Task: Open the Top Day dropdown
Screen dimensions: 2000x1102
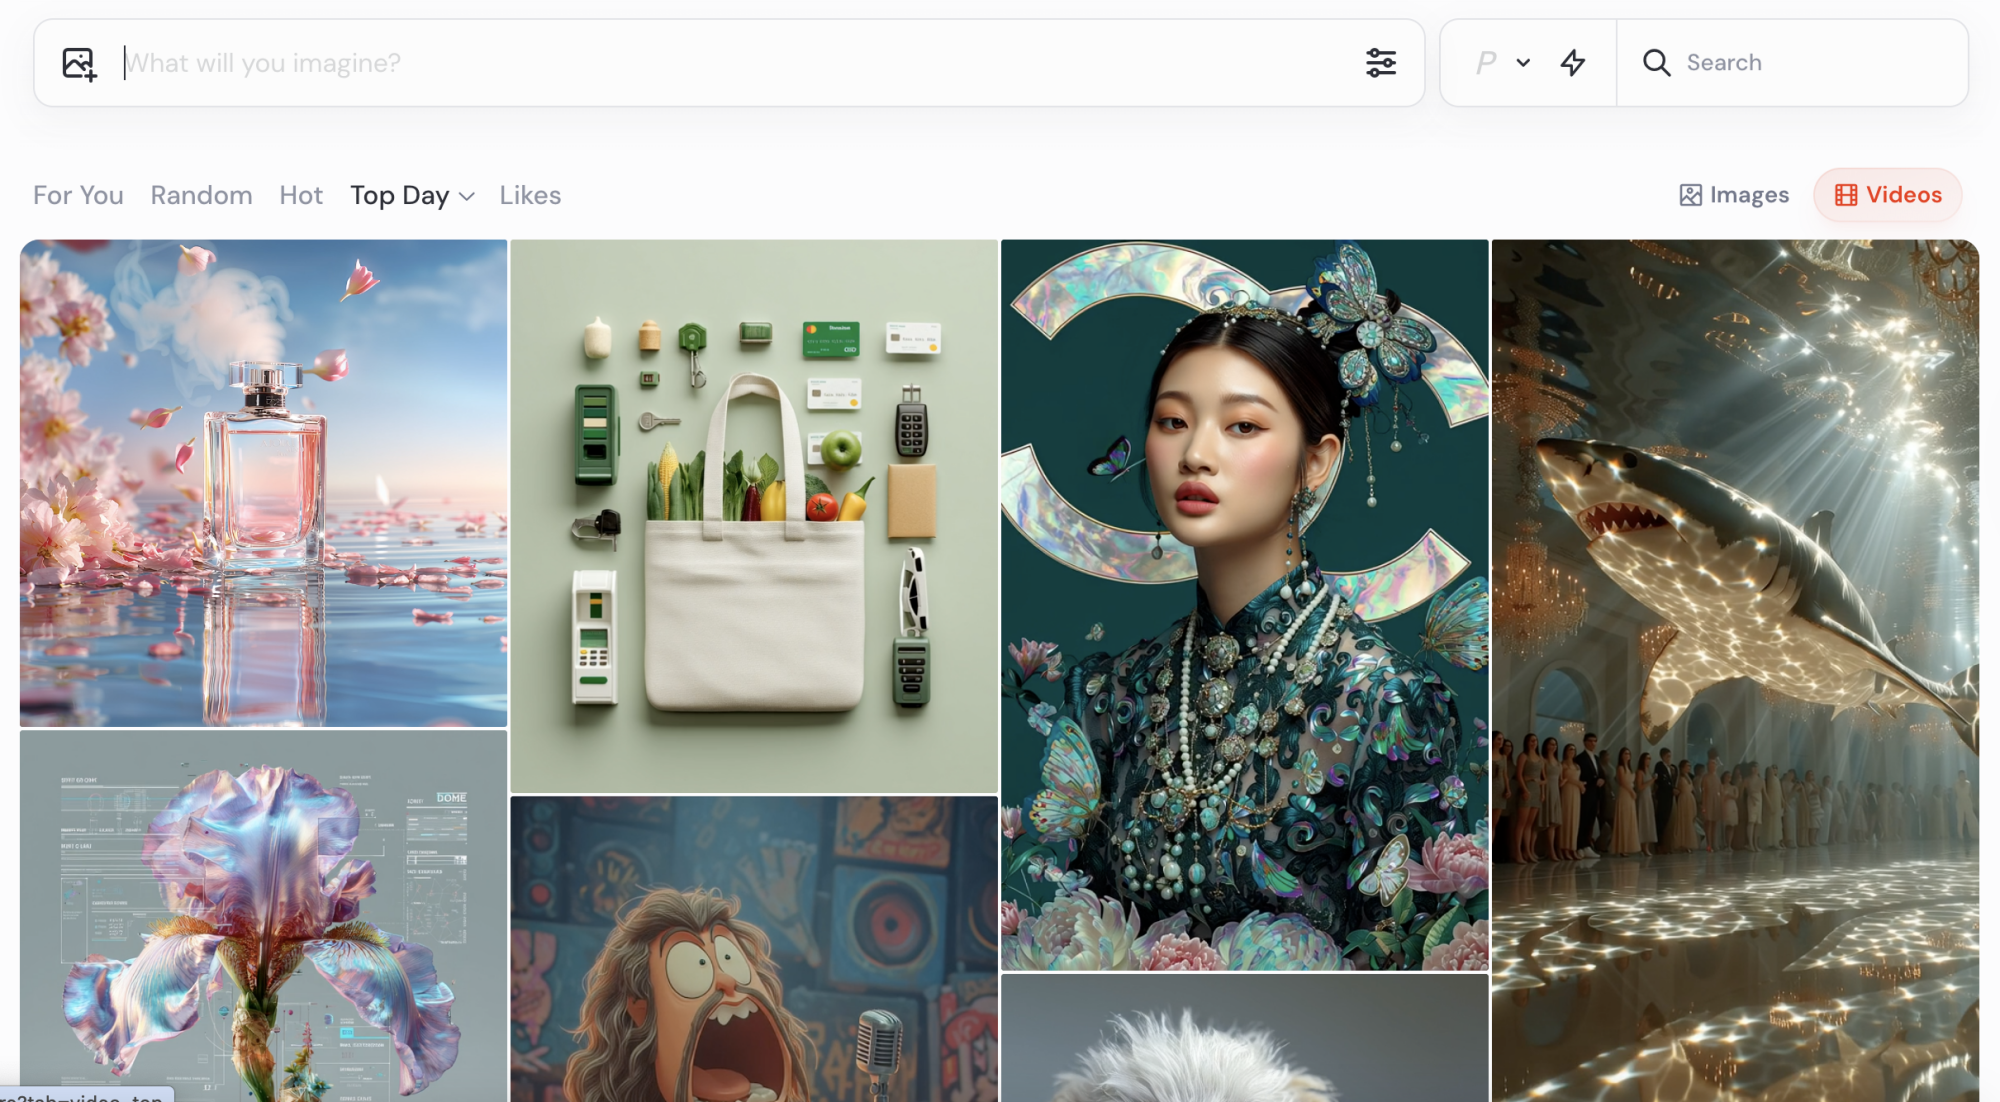Action: pyautogui.click(x=410, y=195)
